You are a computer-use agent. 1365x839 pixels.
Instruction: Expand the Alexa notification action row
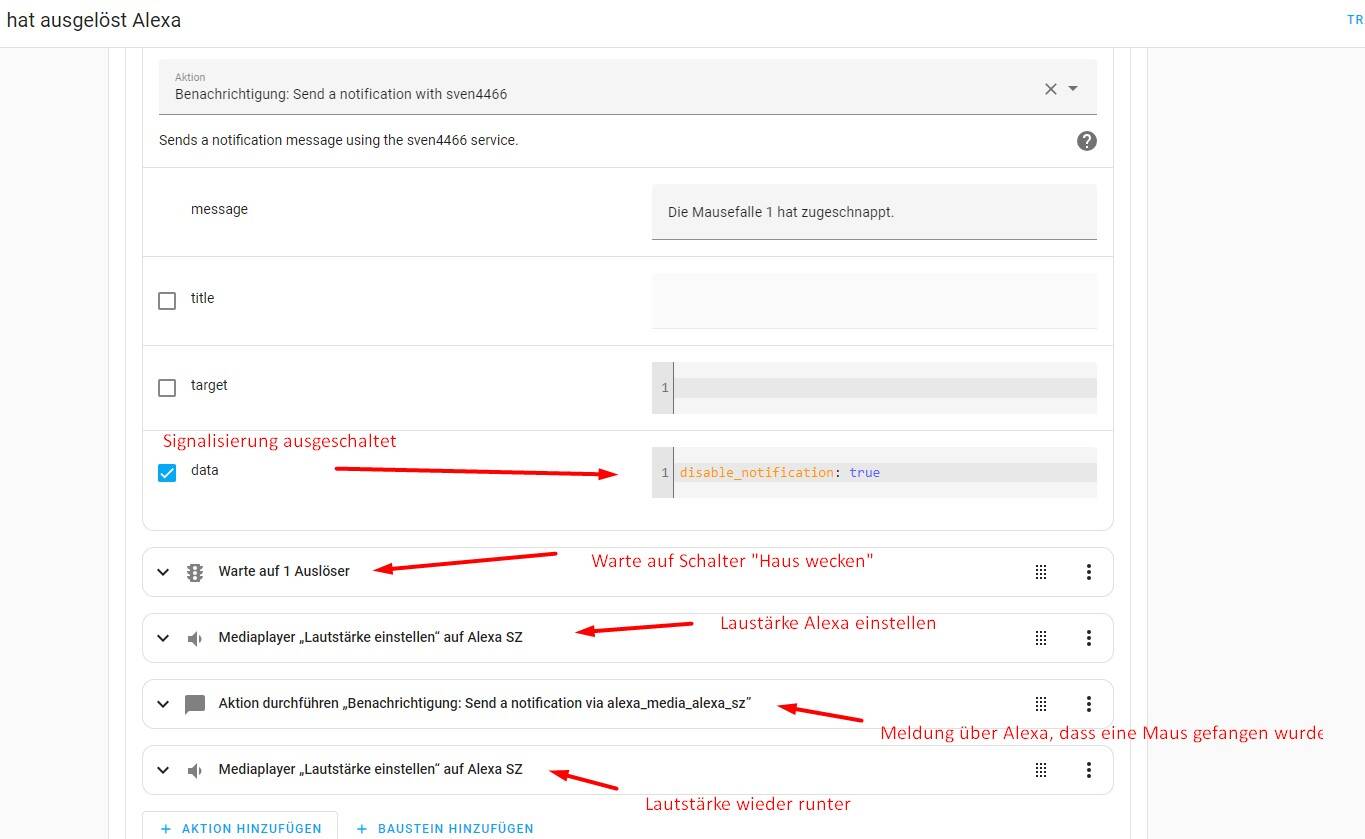[x=164, y=704]
